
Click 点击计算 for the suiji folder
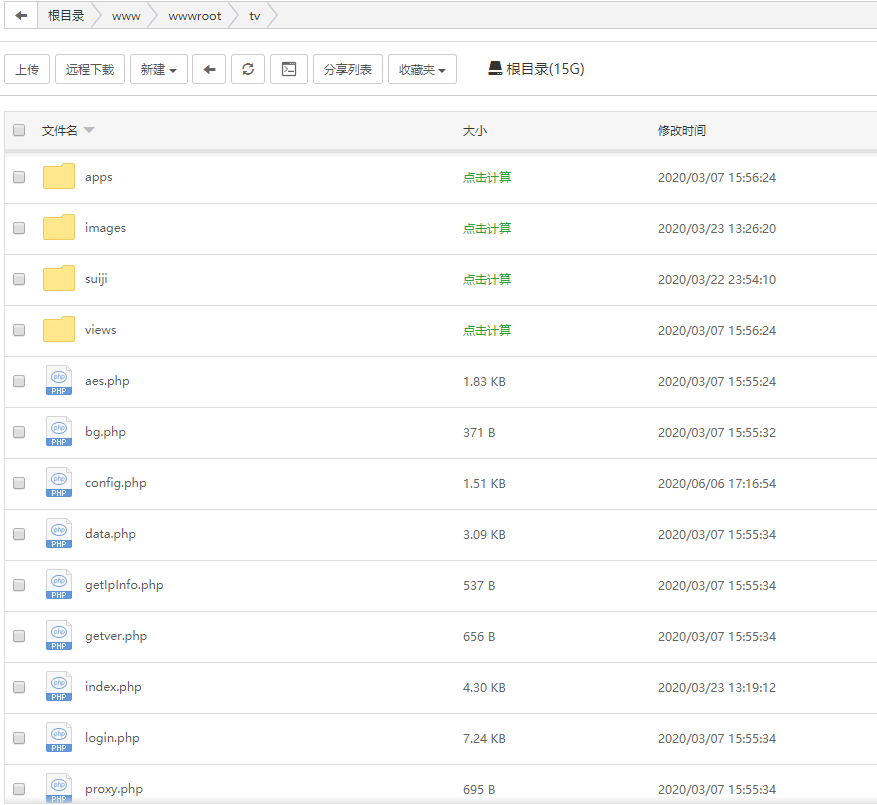point(487,279)
